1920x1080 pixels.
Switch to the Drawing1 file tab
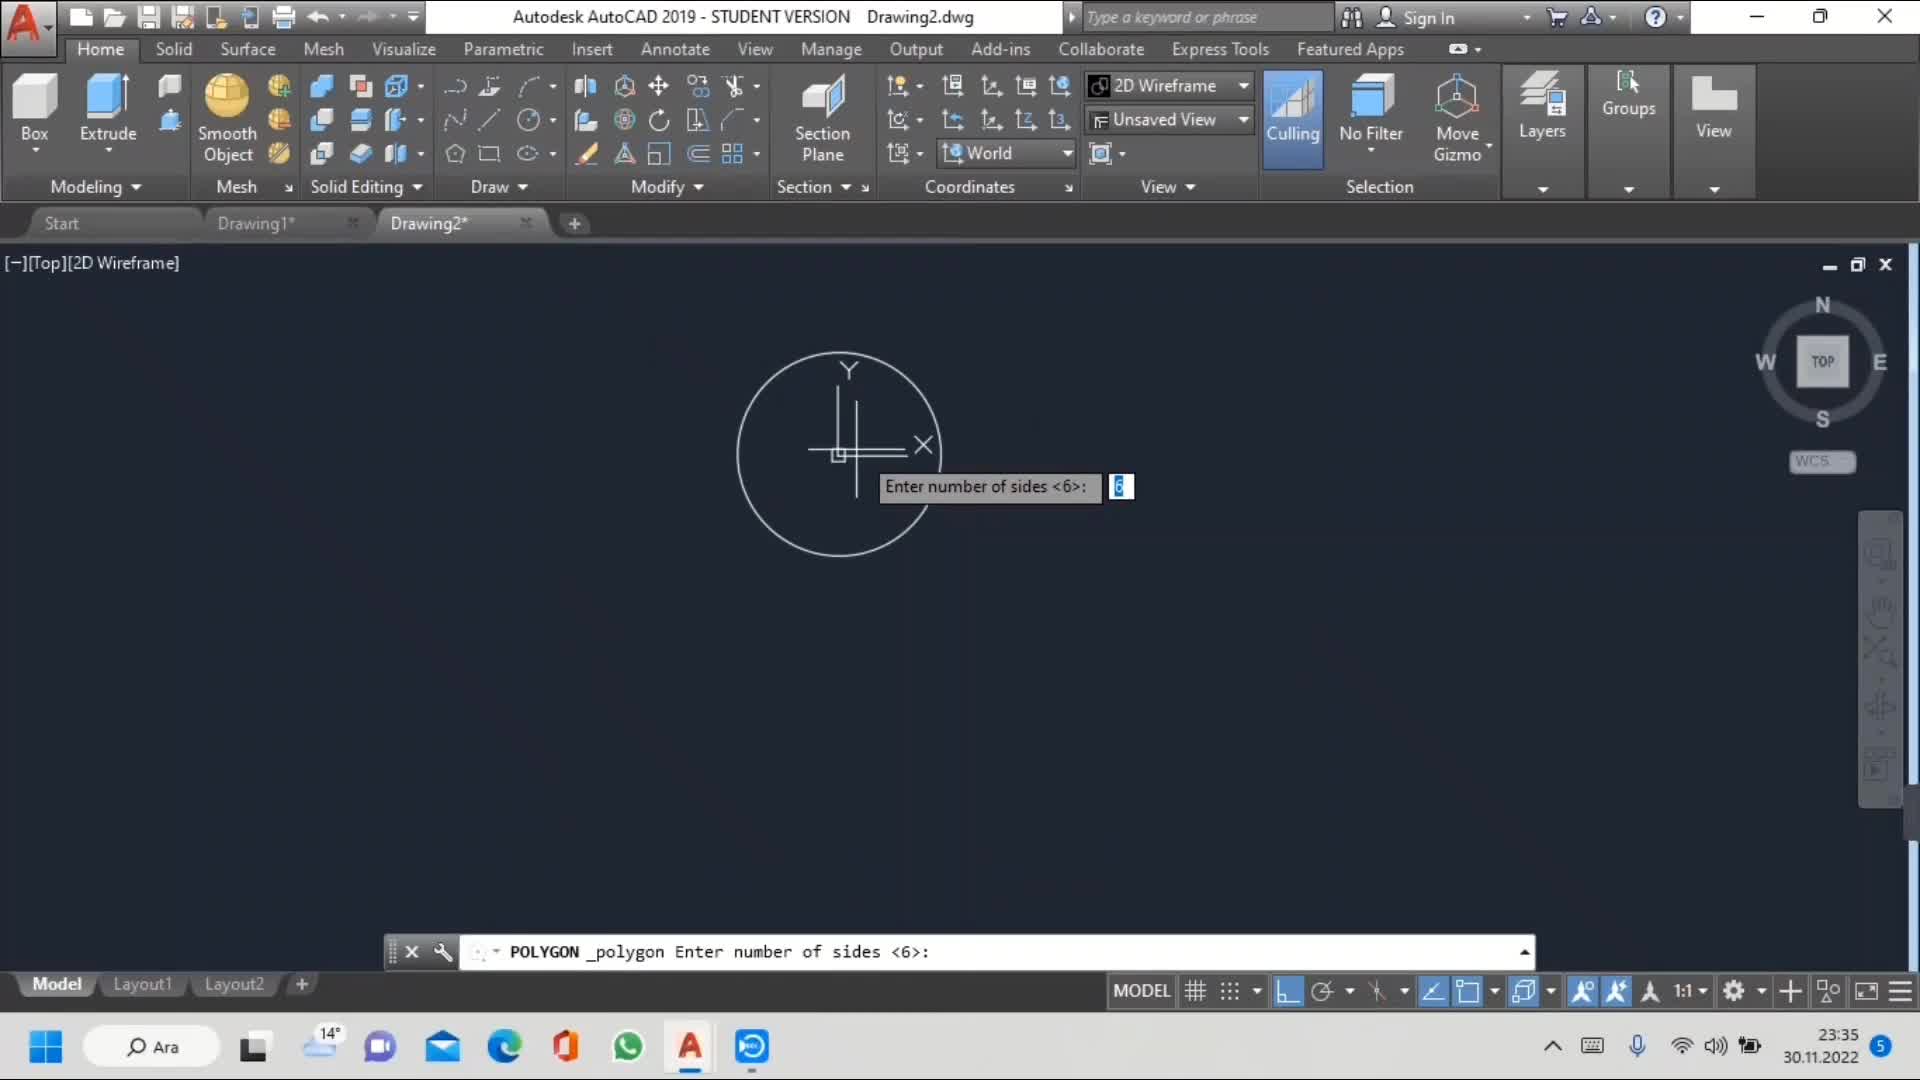pos(256,223)
